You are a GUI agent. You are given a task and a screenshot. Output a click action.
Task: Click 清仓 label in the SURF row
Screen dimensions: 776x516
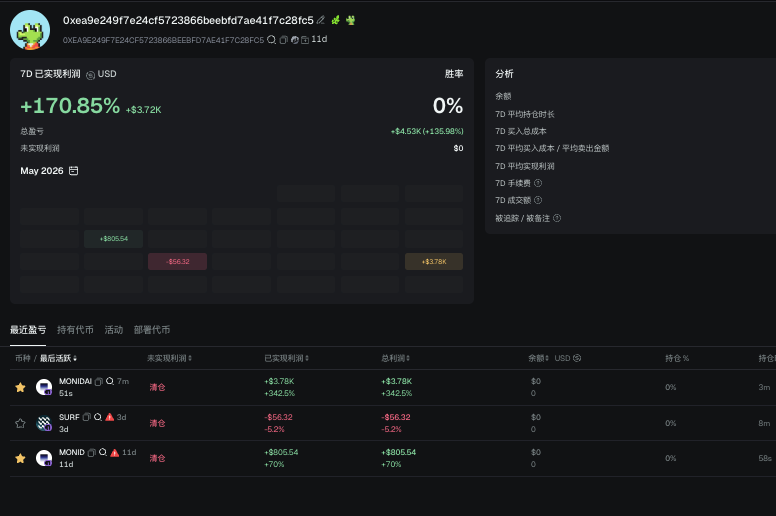click(x=157, y=423)
